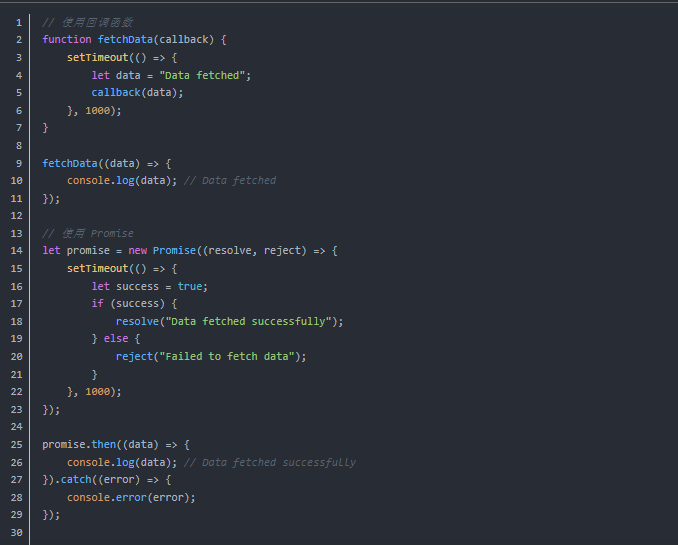Image resolution: width=678 pixels, height=545 pixels.
Task: Click the word reject on line 14
Action: [x=282, y=251]
